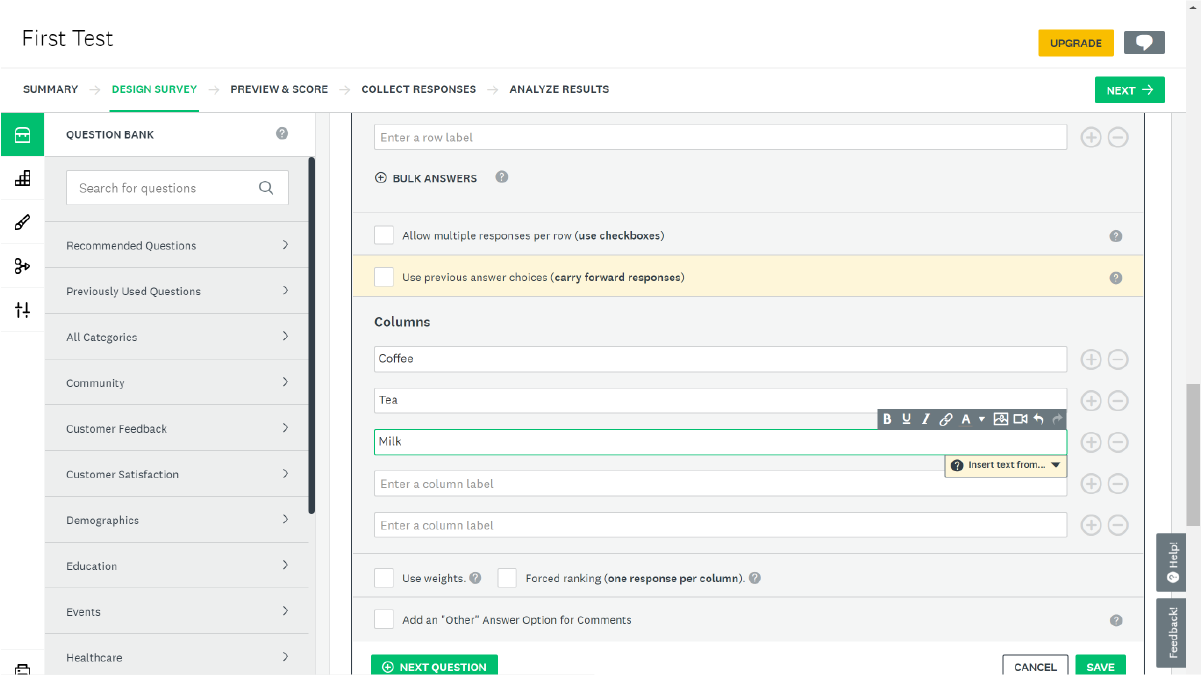
Task: Click the Question Bank help icon
Action: (282, 134)
